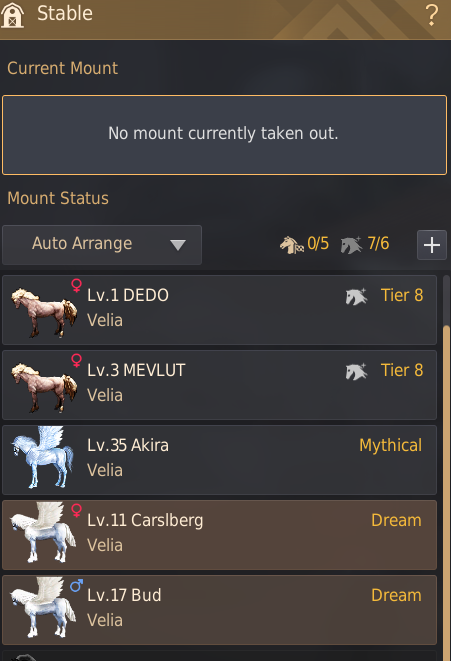
Task: Click the gray horse icon beside 7/6
Action: pos(351,245)
